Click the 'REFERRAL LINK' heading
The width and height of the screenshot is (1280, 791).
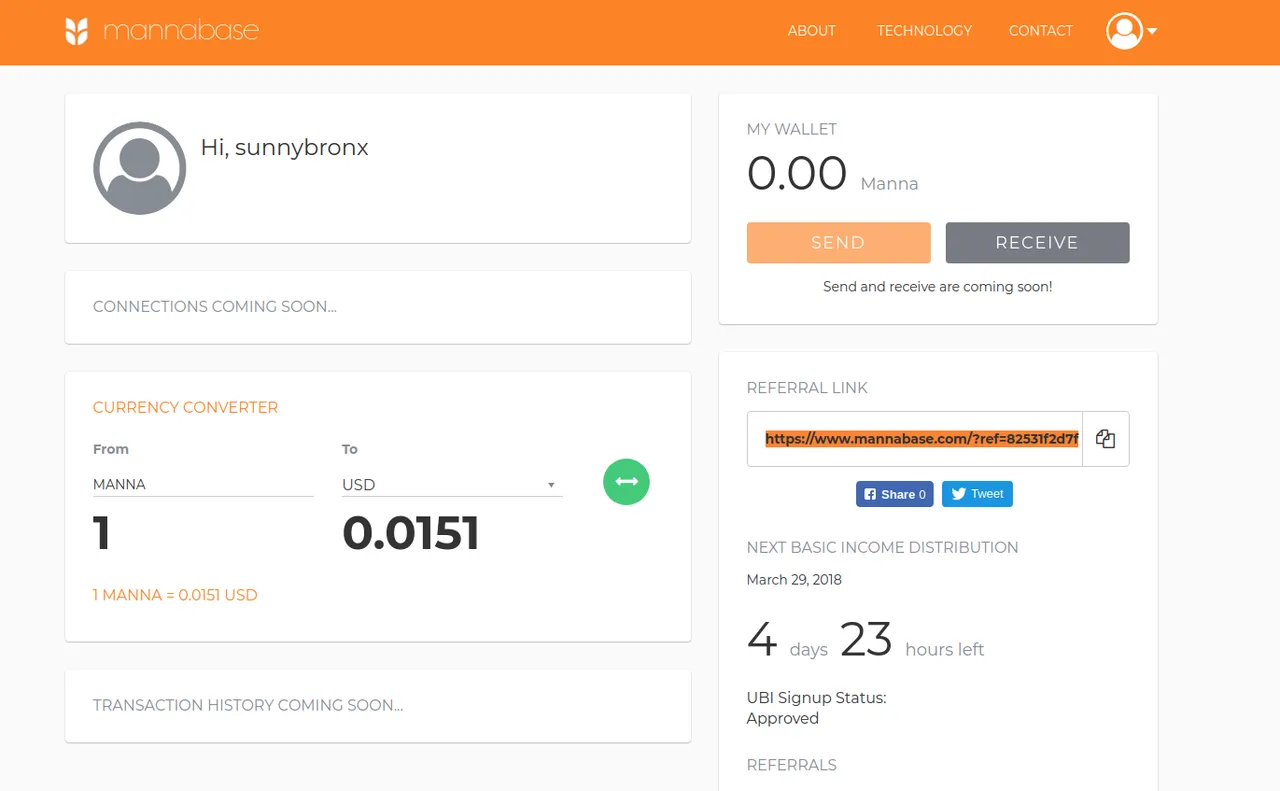pos(807,388)
